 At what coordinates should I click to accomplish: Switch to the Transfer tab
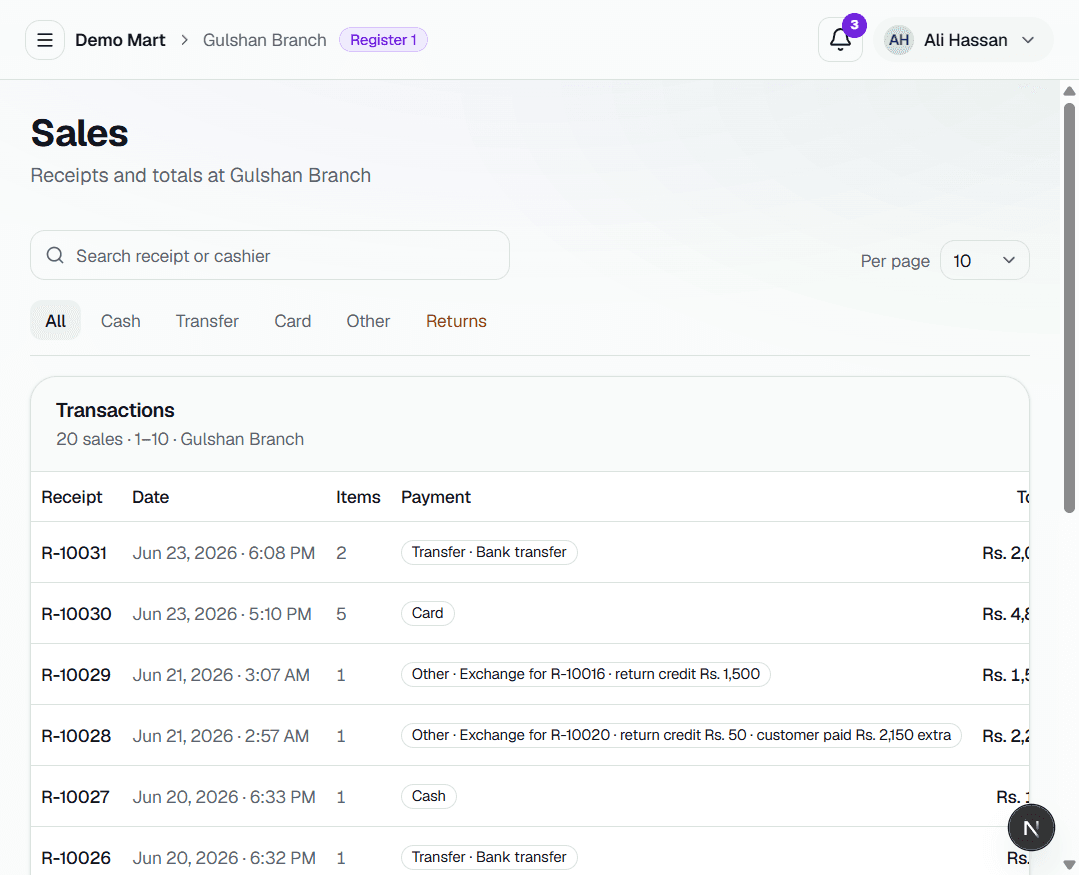[x=207, y=321]
